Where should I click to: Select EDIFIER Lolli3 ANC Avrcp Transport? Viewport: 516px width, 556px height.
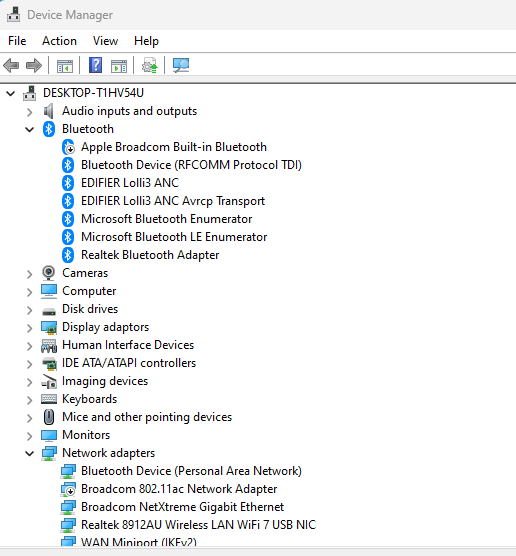click(x=173, y=201)
